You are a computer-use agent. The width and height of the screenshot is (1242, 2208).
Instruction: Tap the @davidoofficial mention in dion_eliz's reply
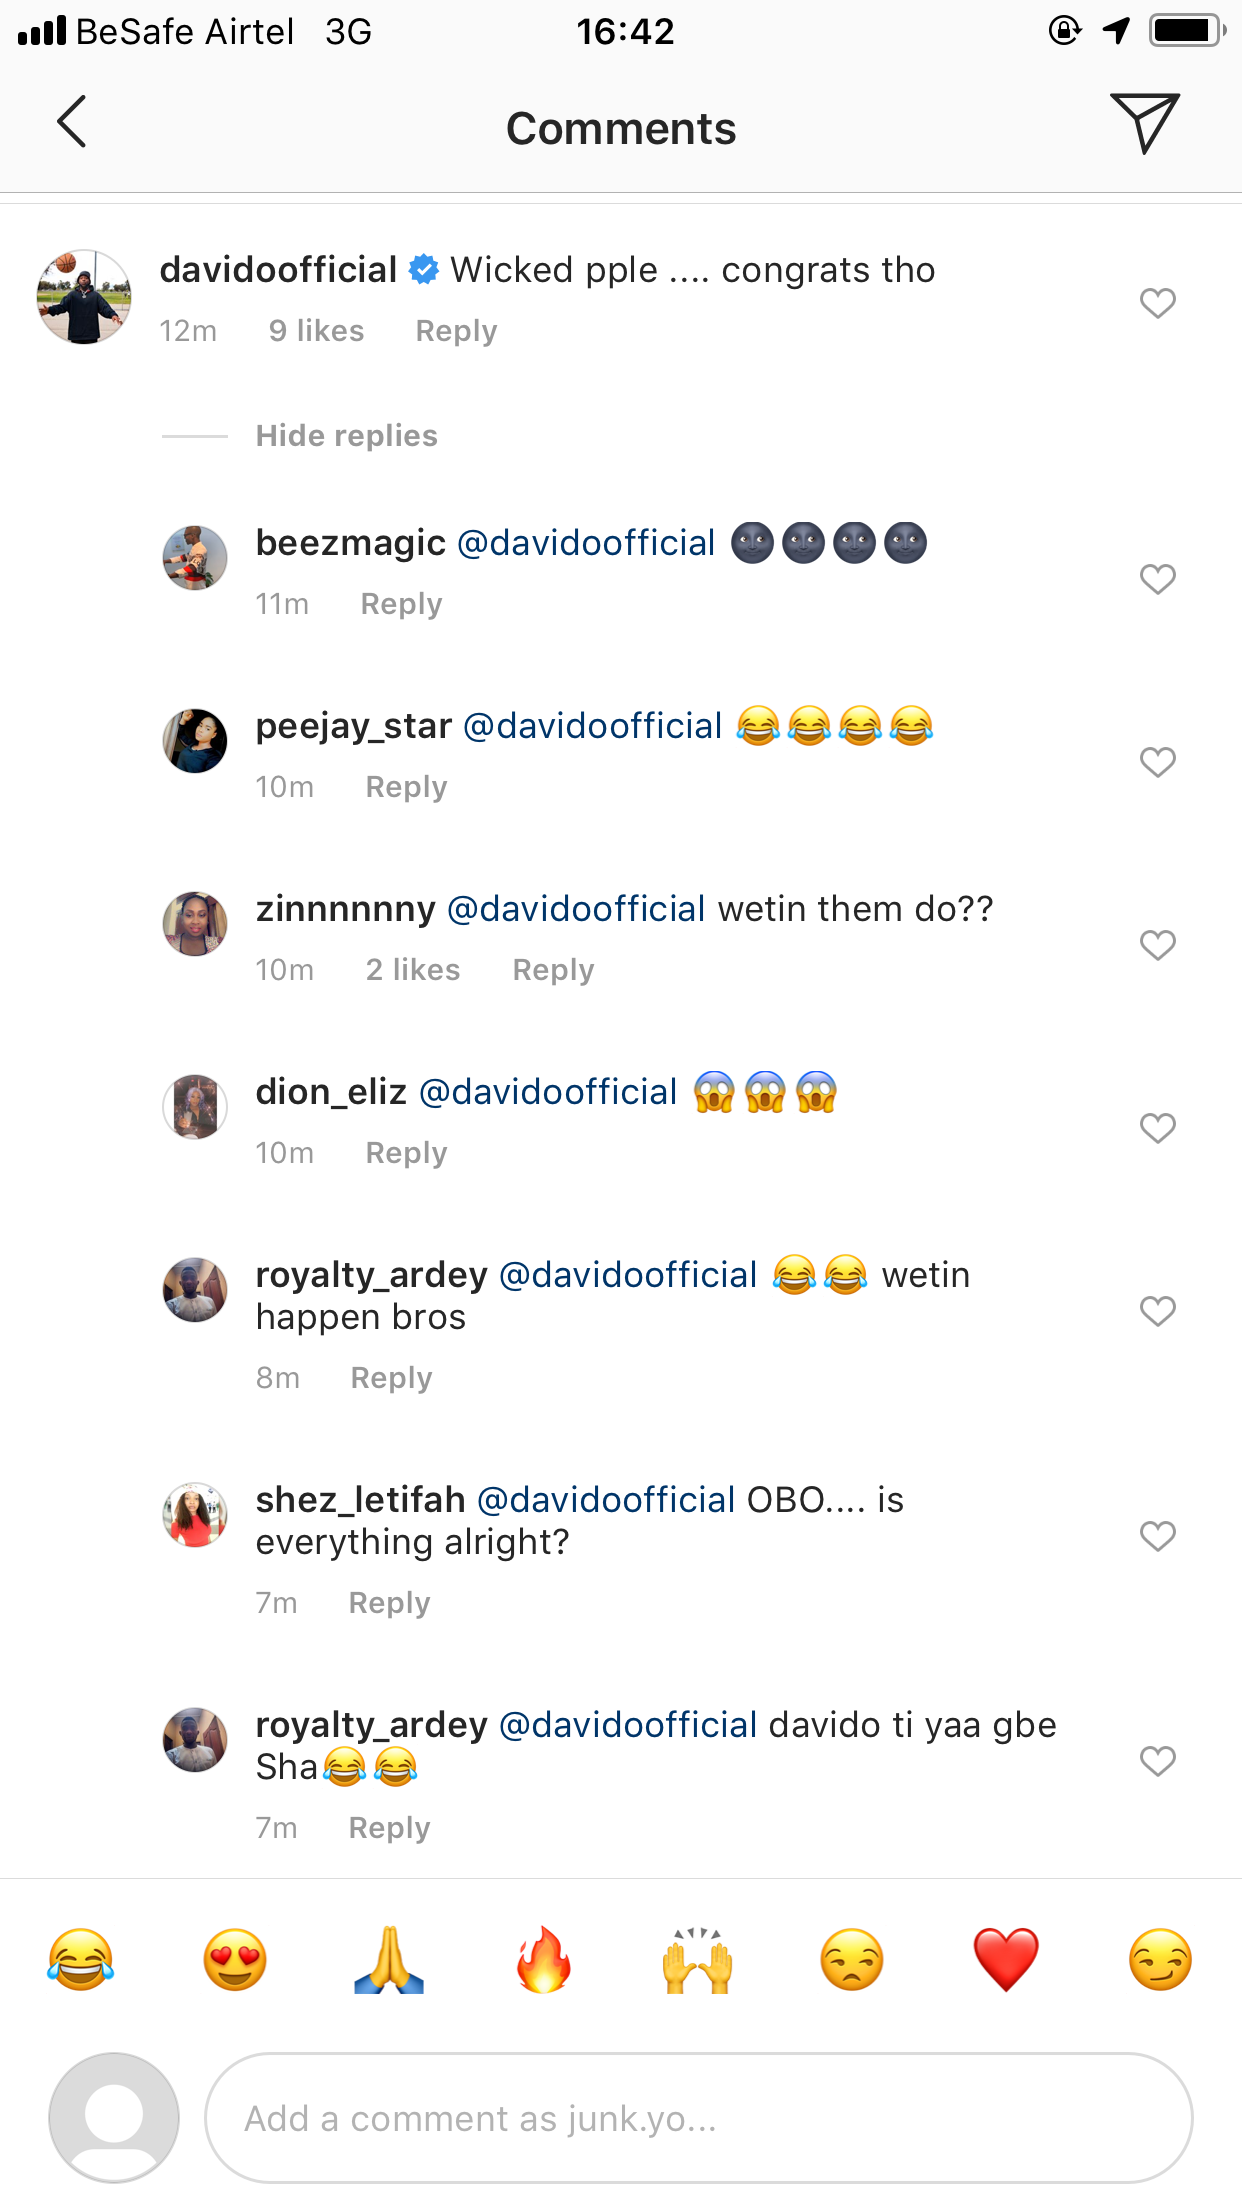(x=548, y=1092)
